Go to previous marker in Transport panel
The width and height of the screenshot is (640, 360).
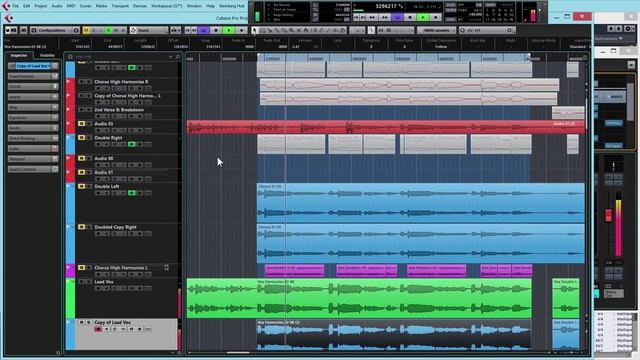coord(357,17)
